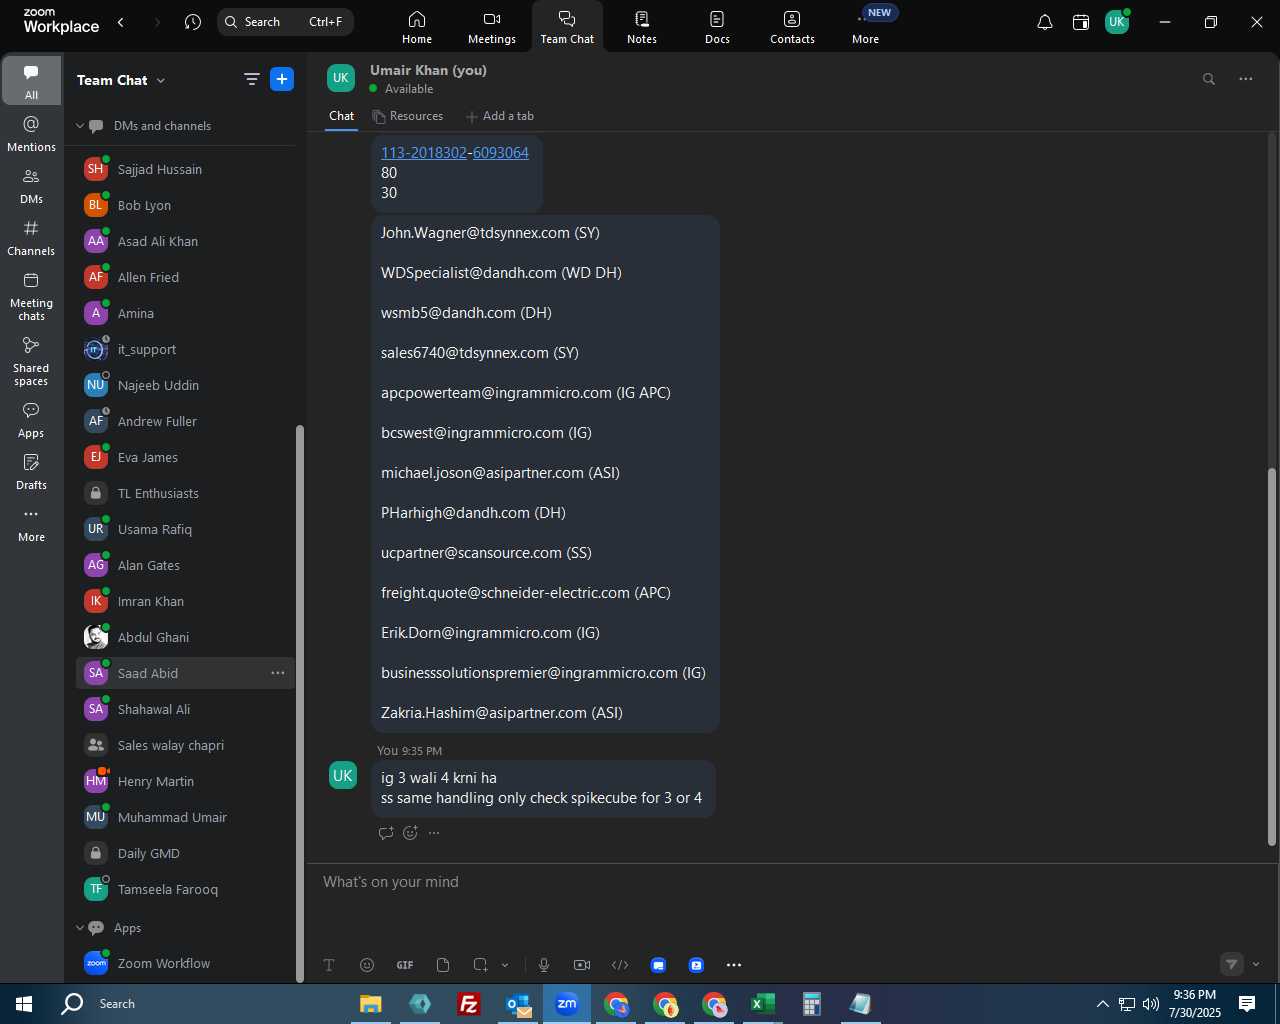Viewport: 1280px width, 1024px height.
Task: Open the UK profile avatar menu
Action: coord(1117,22)
